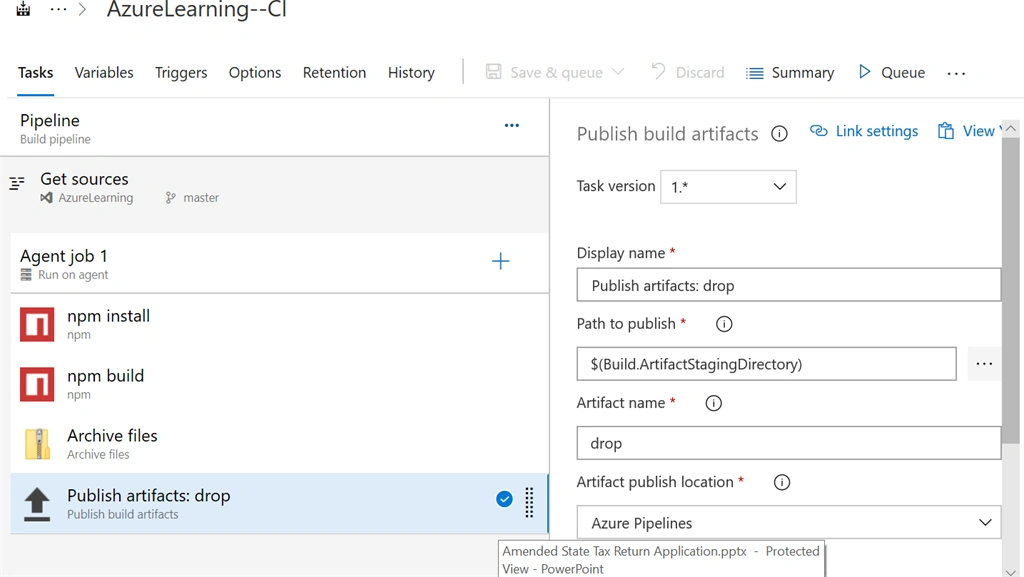
Task: Select the npm build task
Action: click(280, 384)
